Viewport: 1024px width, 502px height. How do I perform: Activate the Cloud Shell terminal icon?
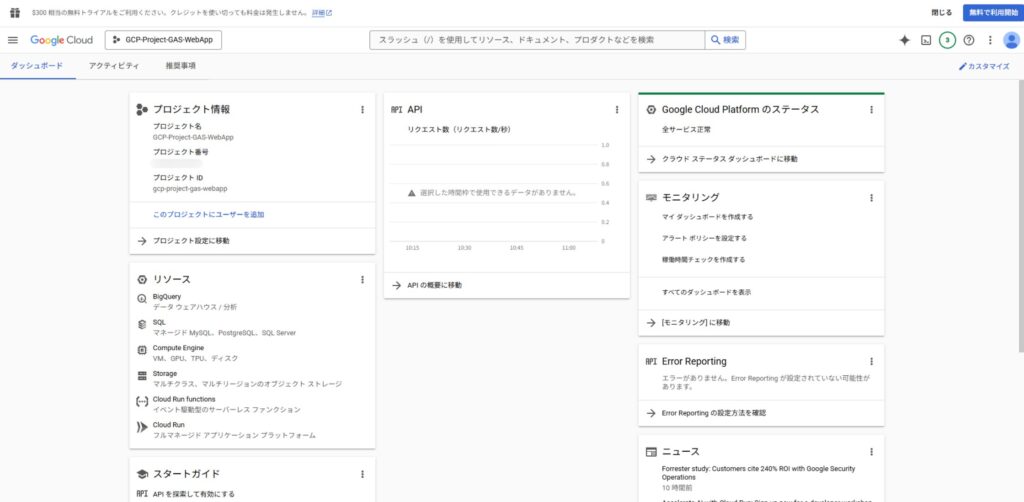926,40
